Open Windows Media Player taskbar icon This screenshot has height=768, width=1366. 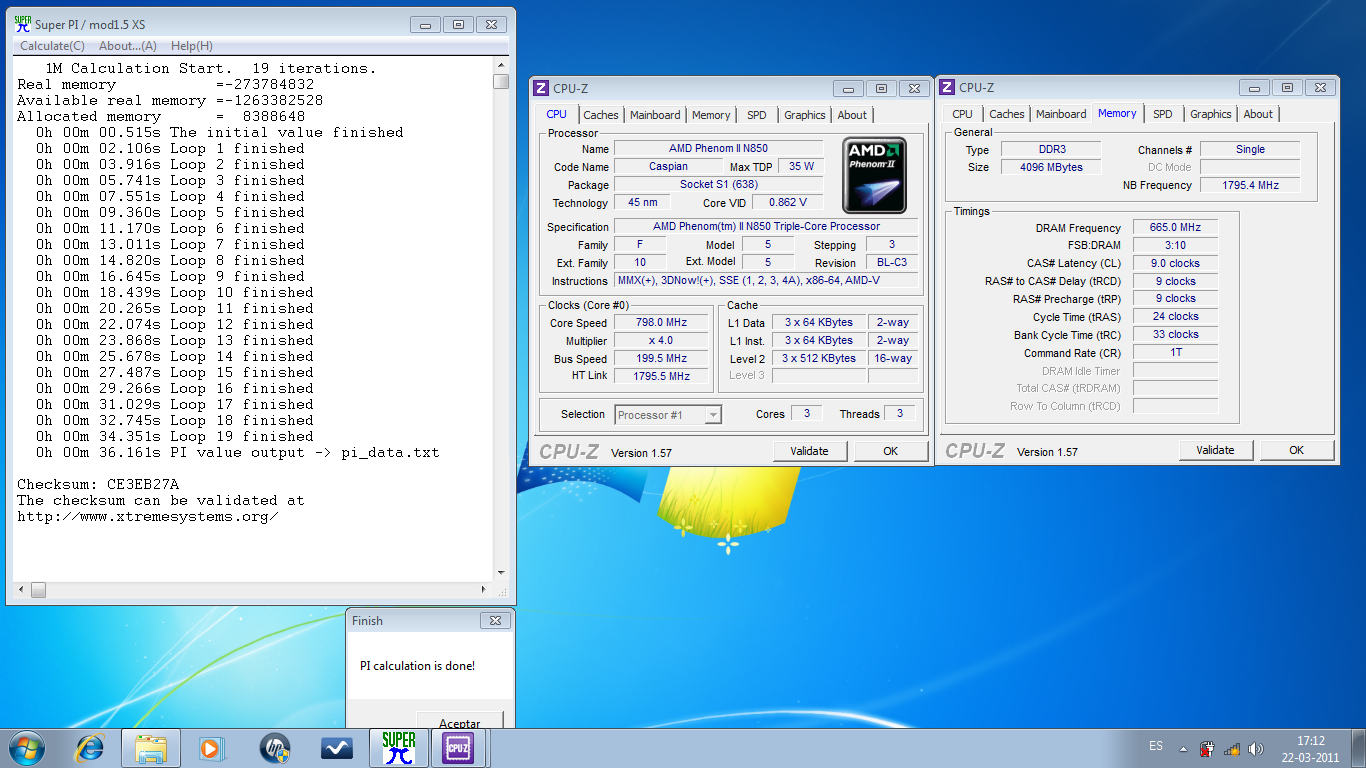click(x=210, y=747)
